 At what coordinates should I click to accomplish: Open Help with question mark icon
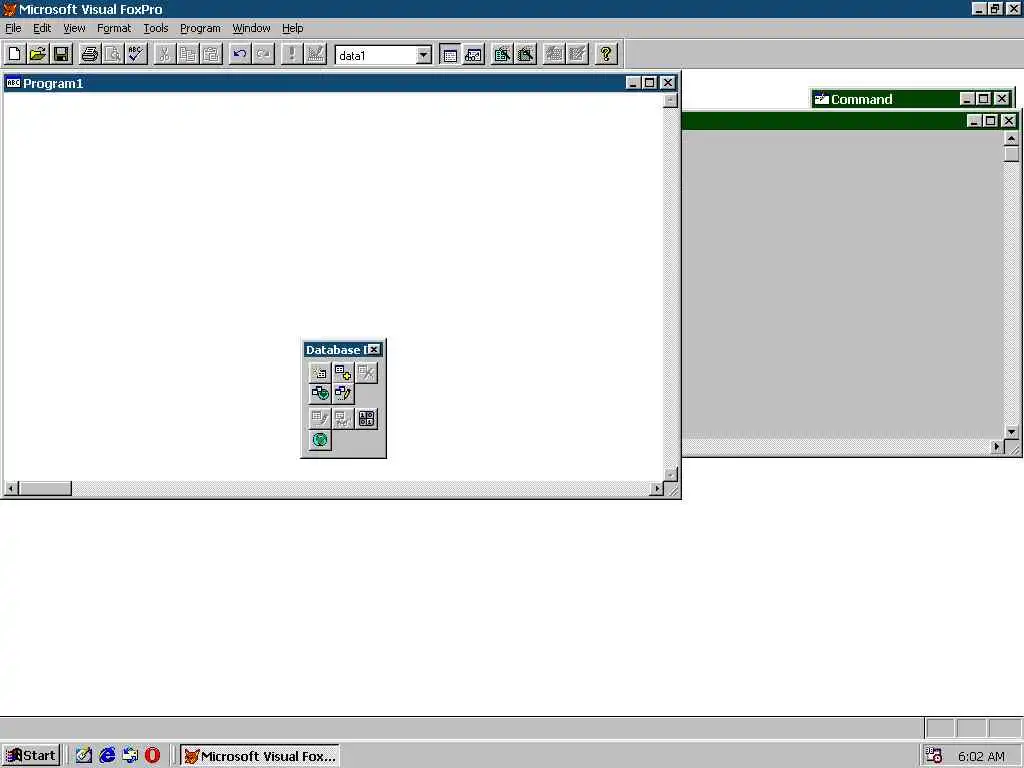(x=606, y=54)
